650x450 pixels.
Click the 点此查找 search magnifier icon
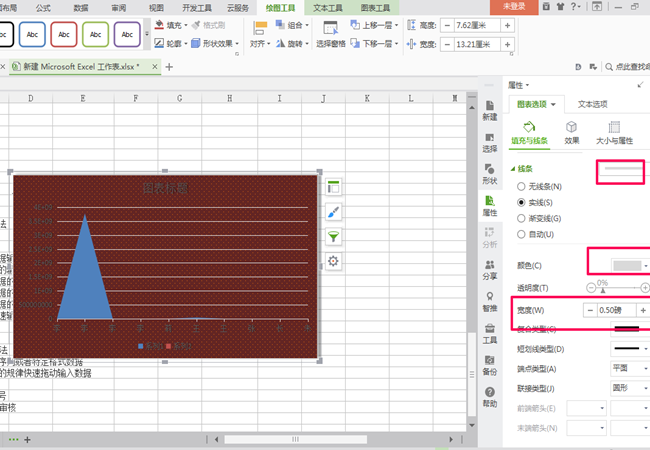[609, 67]
